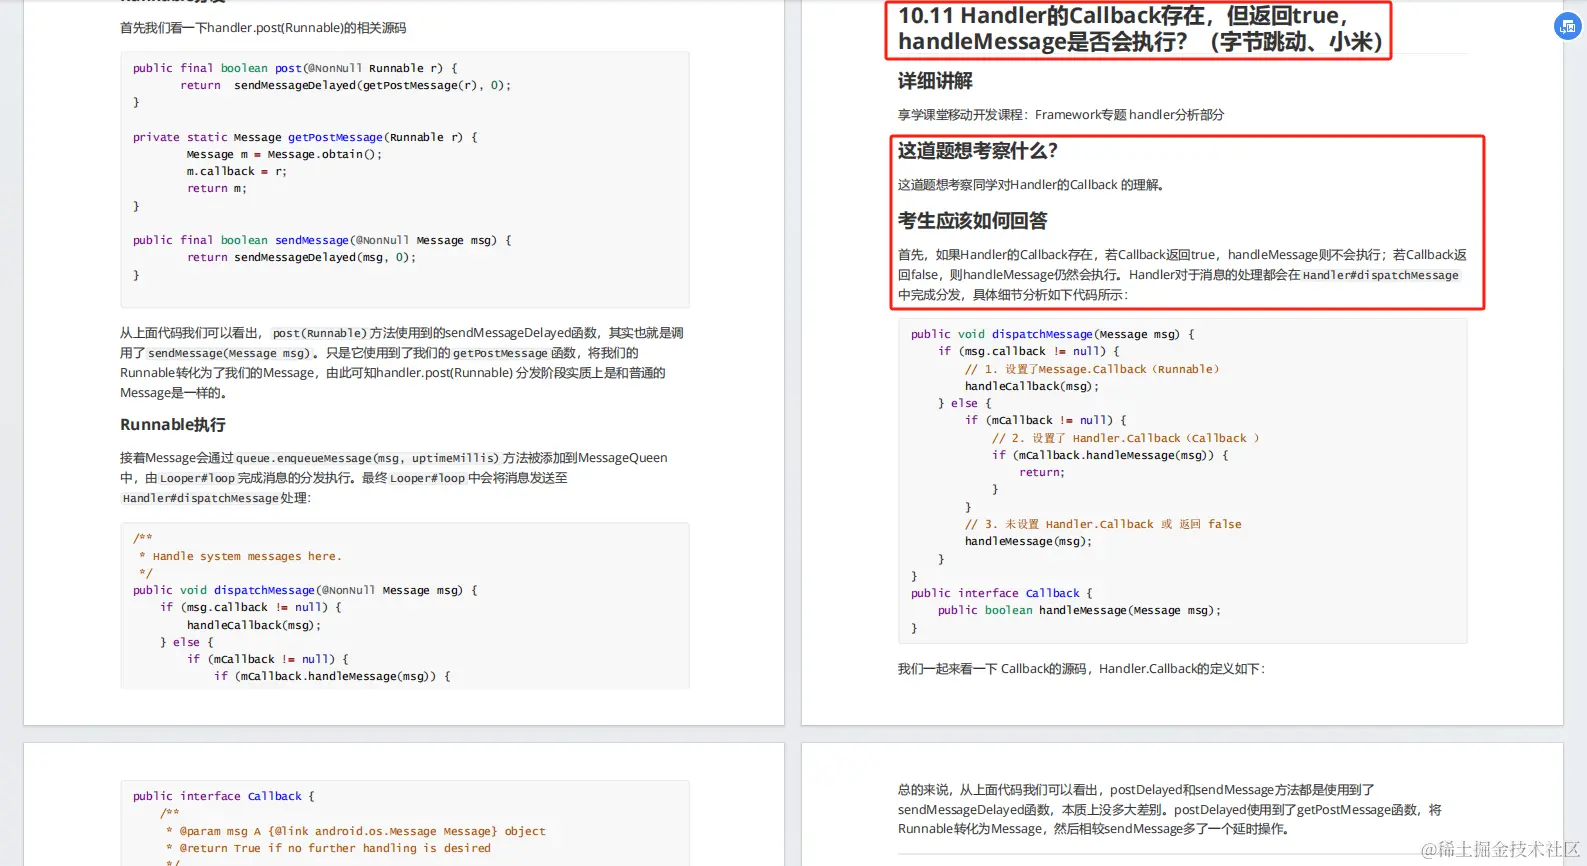The width and height of the screenshot is (1587, 866).
Task: Click text '首先我们看一下handler.post(Runnable)的相关源码'
Action: tap(263, 28)
